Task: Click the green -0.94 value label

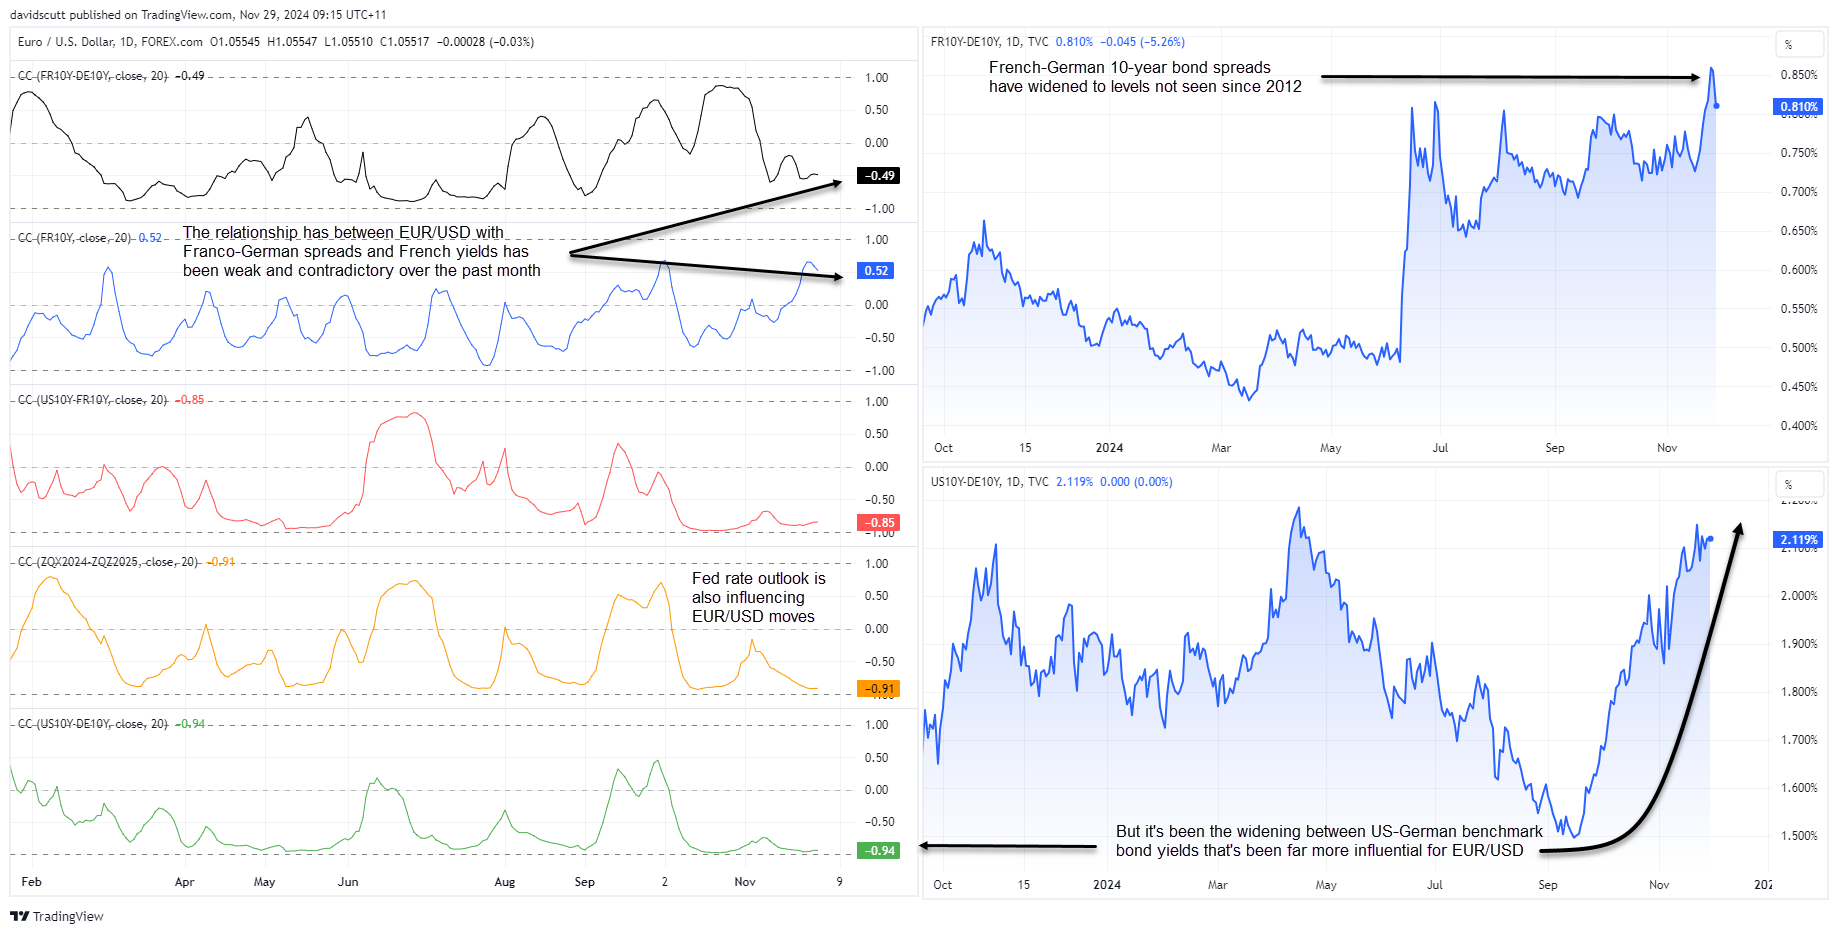Action: [879, 851]
